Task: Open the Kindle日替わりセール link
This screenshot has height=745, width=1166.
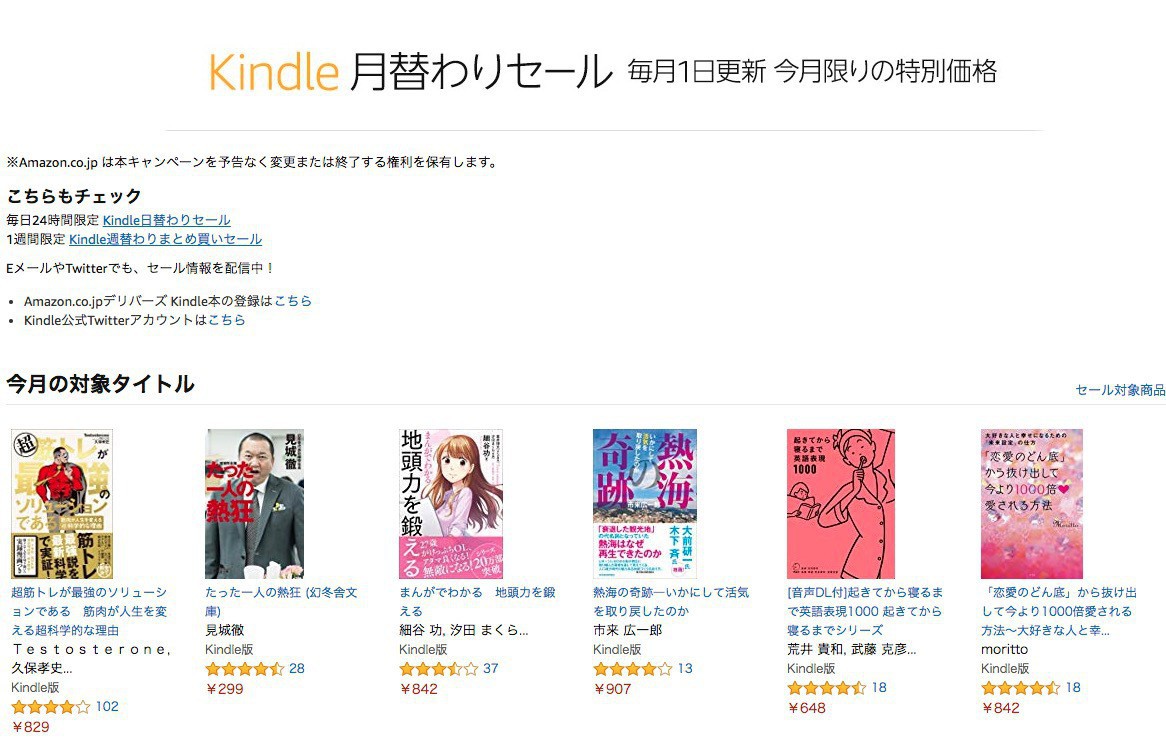Action: [x=167, y=220]
